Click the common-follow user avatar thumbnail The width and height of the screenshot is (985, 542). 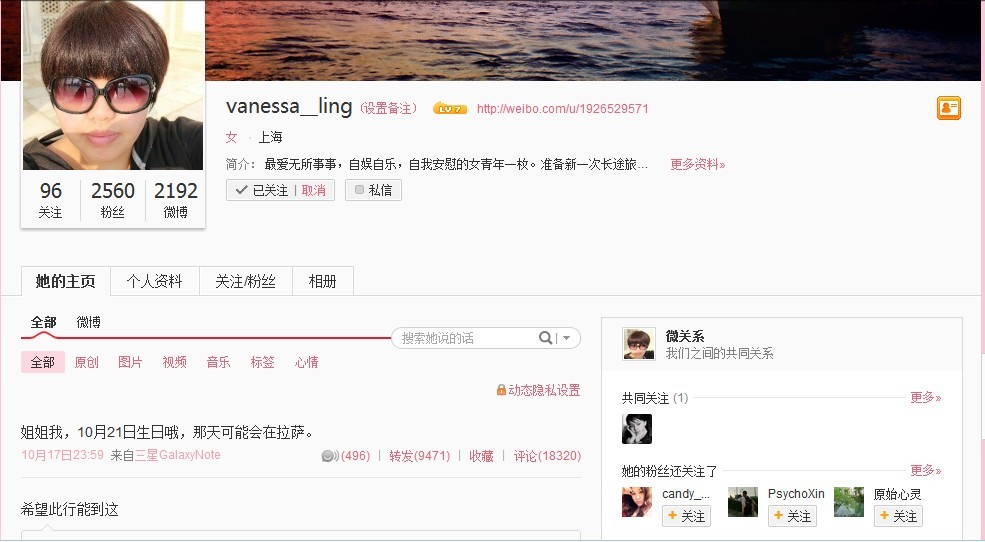tap(637, 429)
